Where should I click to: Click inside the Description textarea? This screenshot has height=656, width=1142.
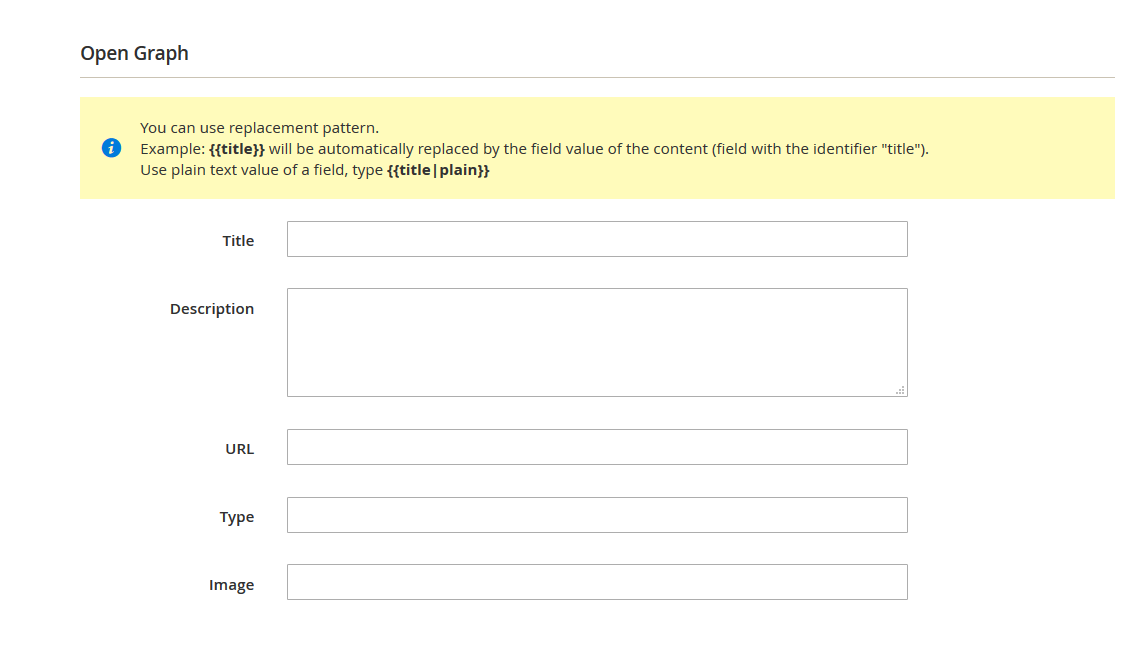point(597,342)
